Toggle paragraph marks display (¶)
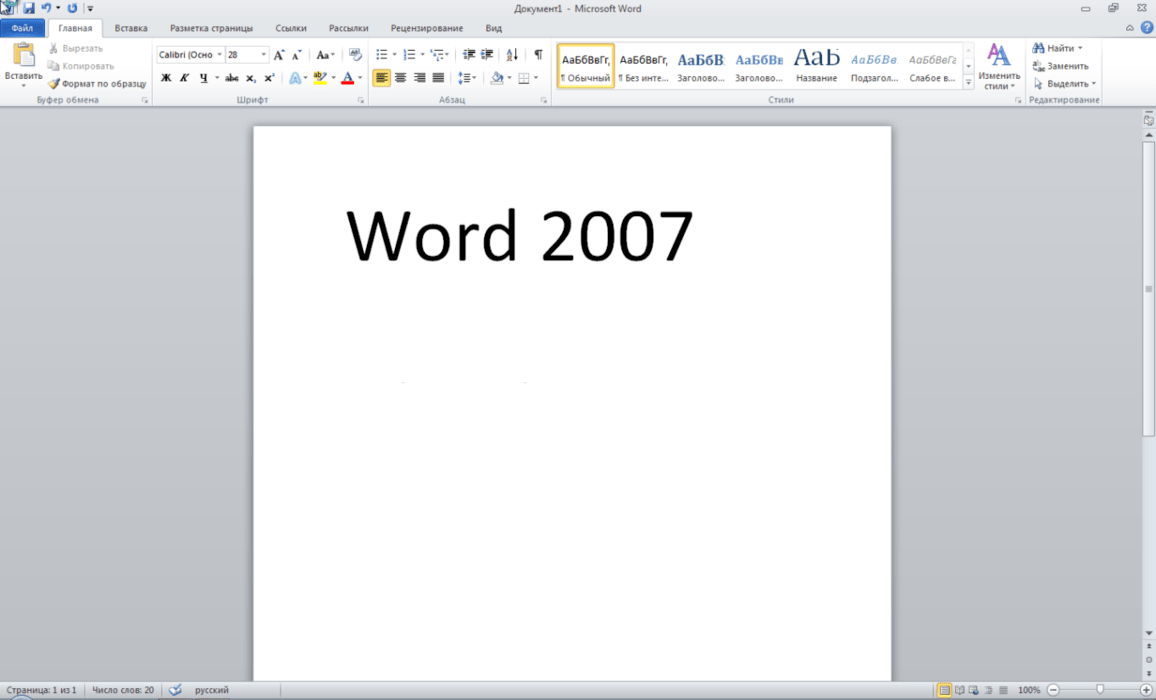Screen dimensions: 1156x700 [x=538, y=55]
